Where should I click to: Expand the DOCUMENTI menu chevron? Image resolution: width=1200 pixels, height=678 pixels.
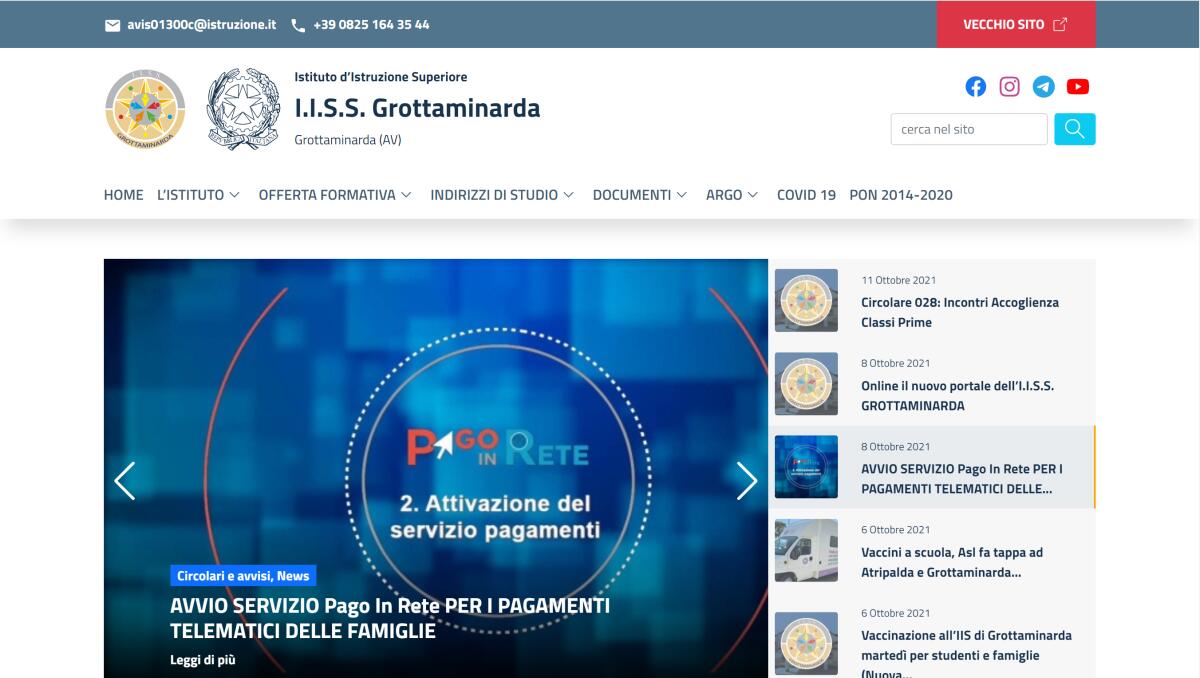coord(682,195)
